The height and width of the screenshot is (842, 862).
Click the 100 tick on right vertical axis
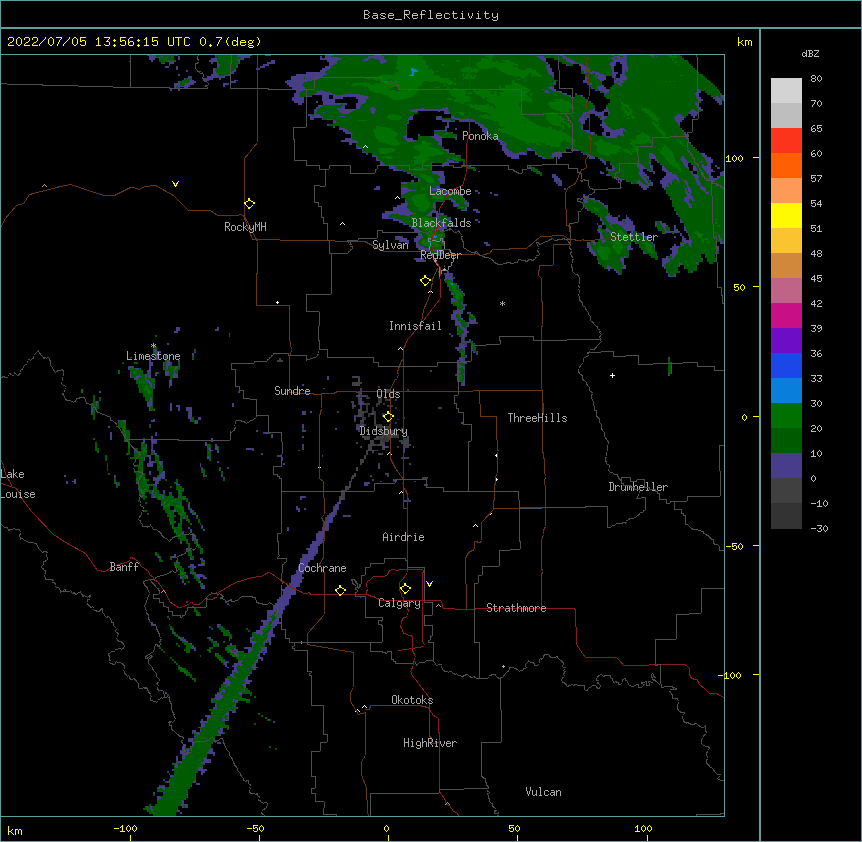(734, 158)
